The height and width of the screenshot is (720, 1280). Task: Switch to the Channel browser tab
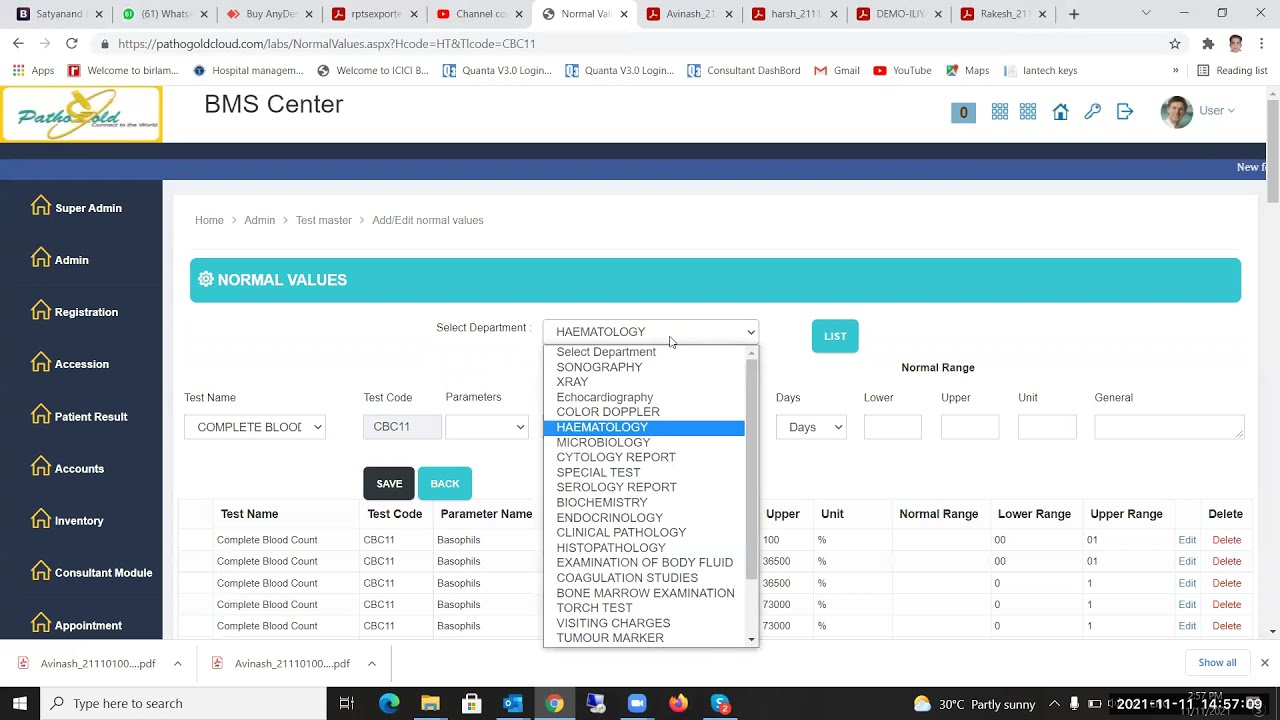pos(479,14)
